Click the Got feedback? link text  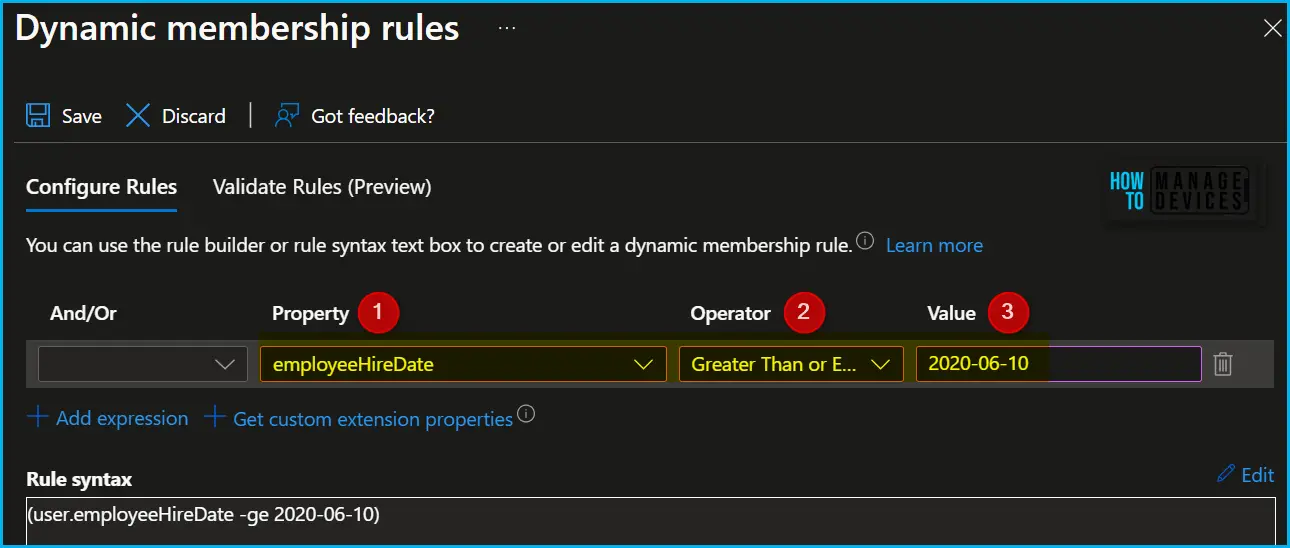pyautogui.click(x=373, y=116)
